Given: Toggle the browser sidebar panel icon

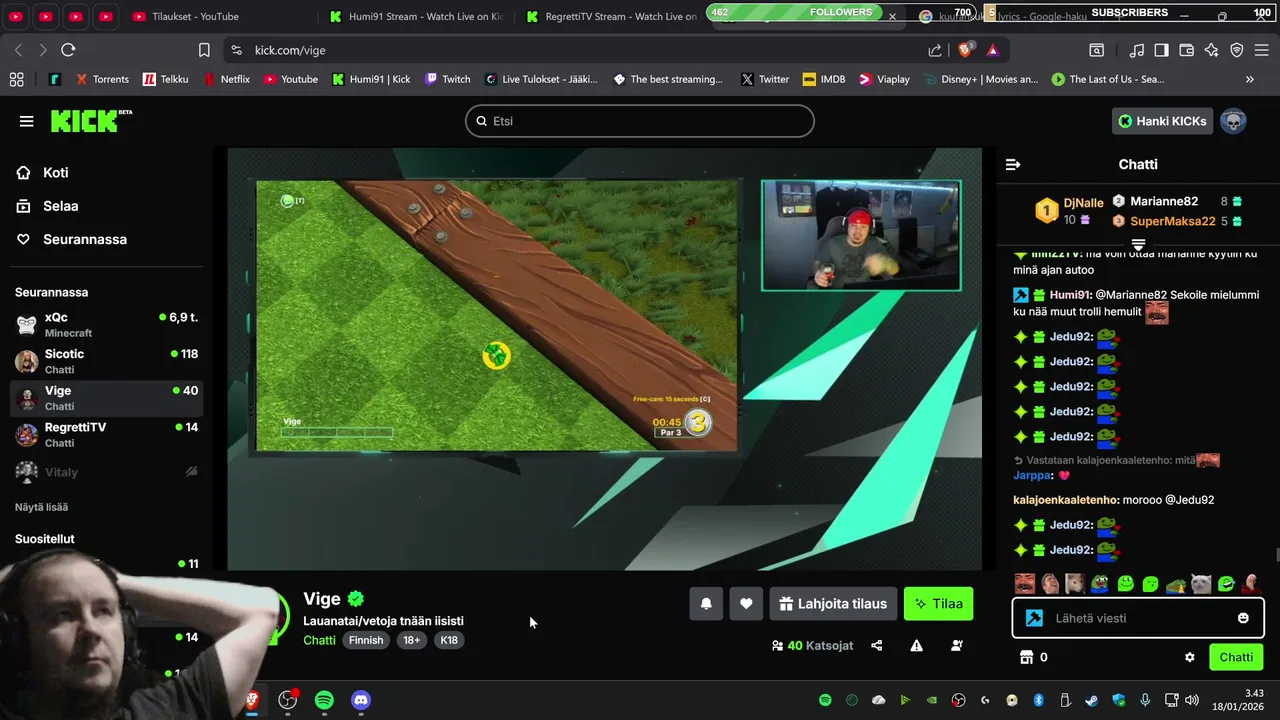Looking at the screenshot, I should (1161, 50).
